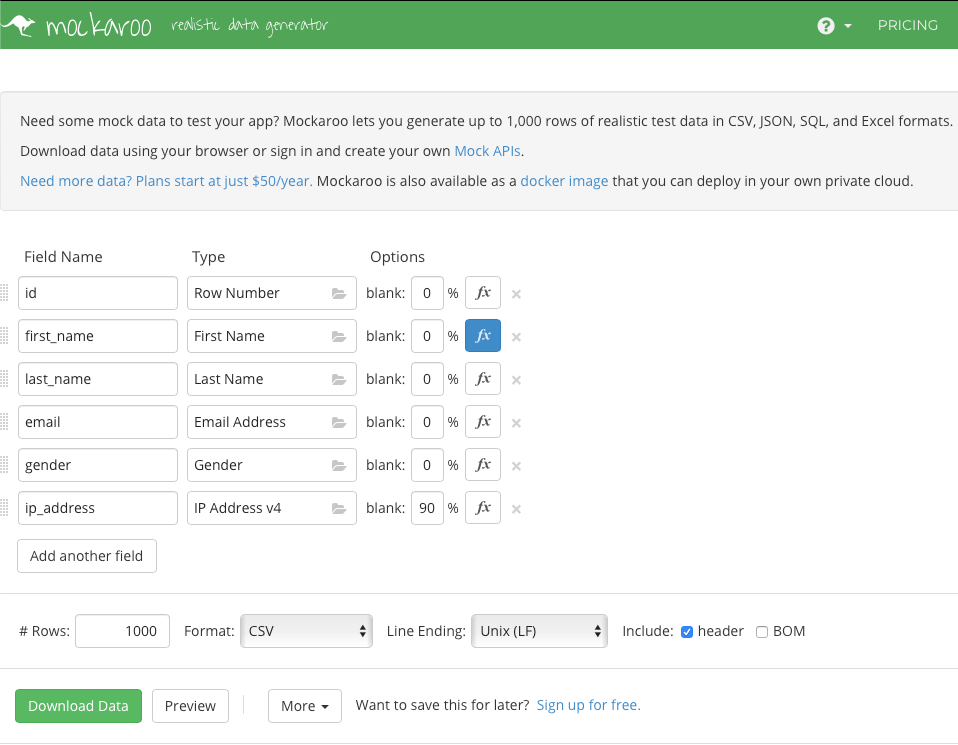The height and width of the screenshot is (745, 958).
Task: Edit blank percent for ip_address field
Action: [427, 508]
